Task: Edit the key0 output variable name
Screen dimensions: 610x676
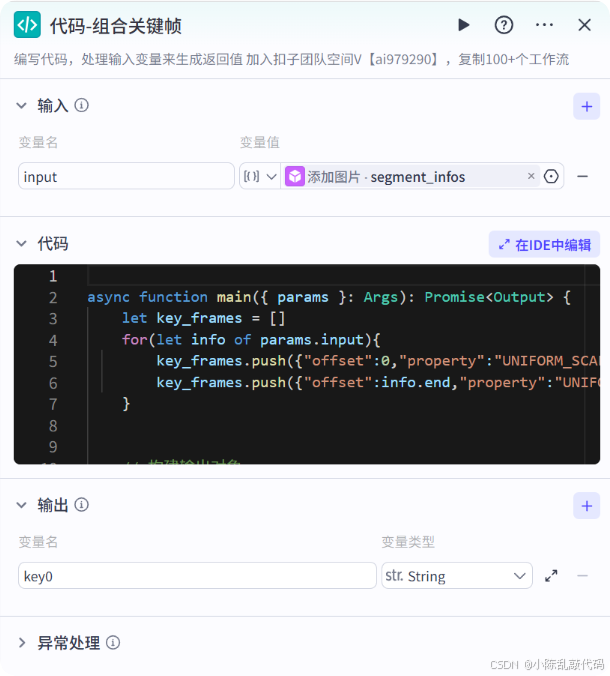Action: coord(197,576)
